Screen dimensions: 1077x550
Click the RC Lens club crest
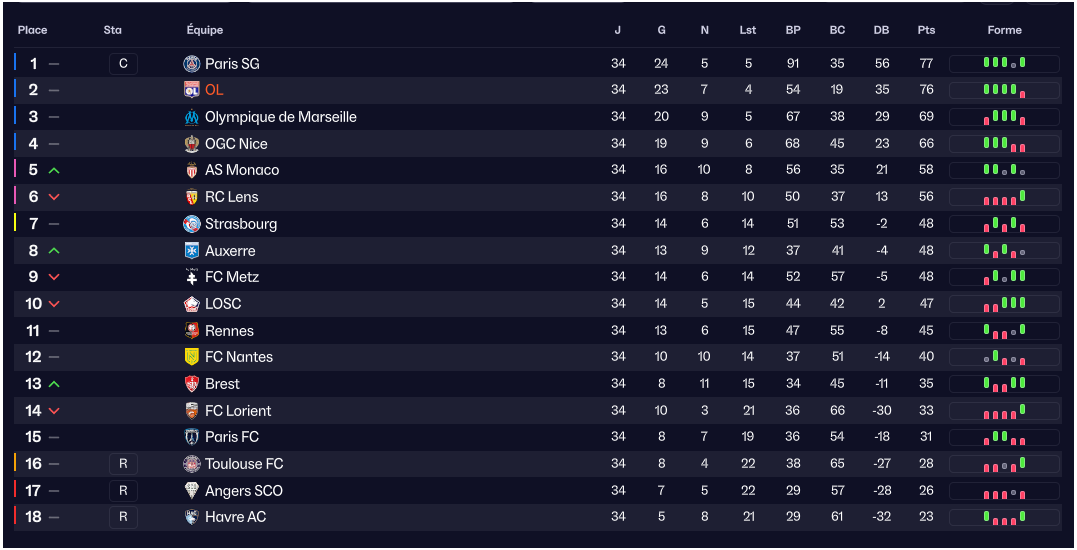pyautogui.click(x=192, y=197)
